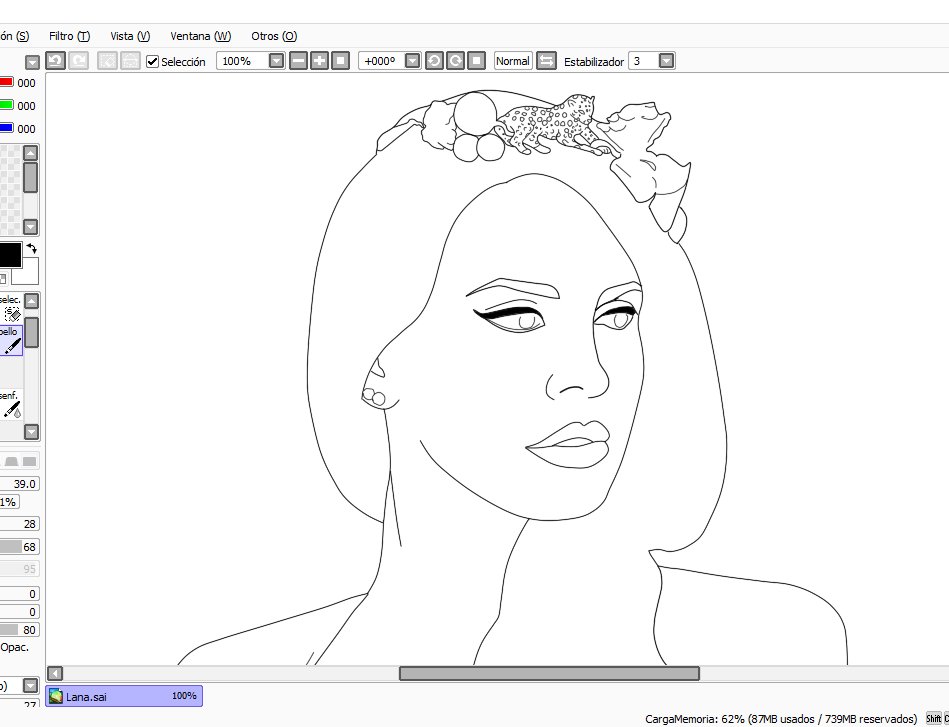This screenshot has width=949, height=727.
Task: Select the watercolor-style tool labeled 'senf.'
Action: (11, 404)
